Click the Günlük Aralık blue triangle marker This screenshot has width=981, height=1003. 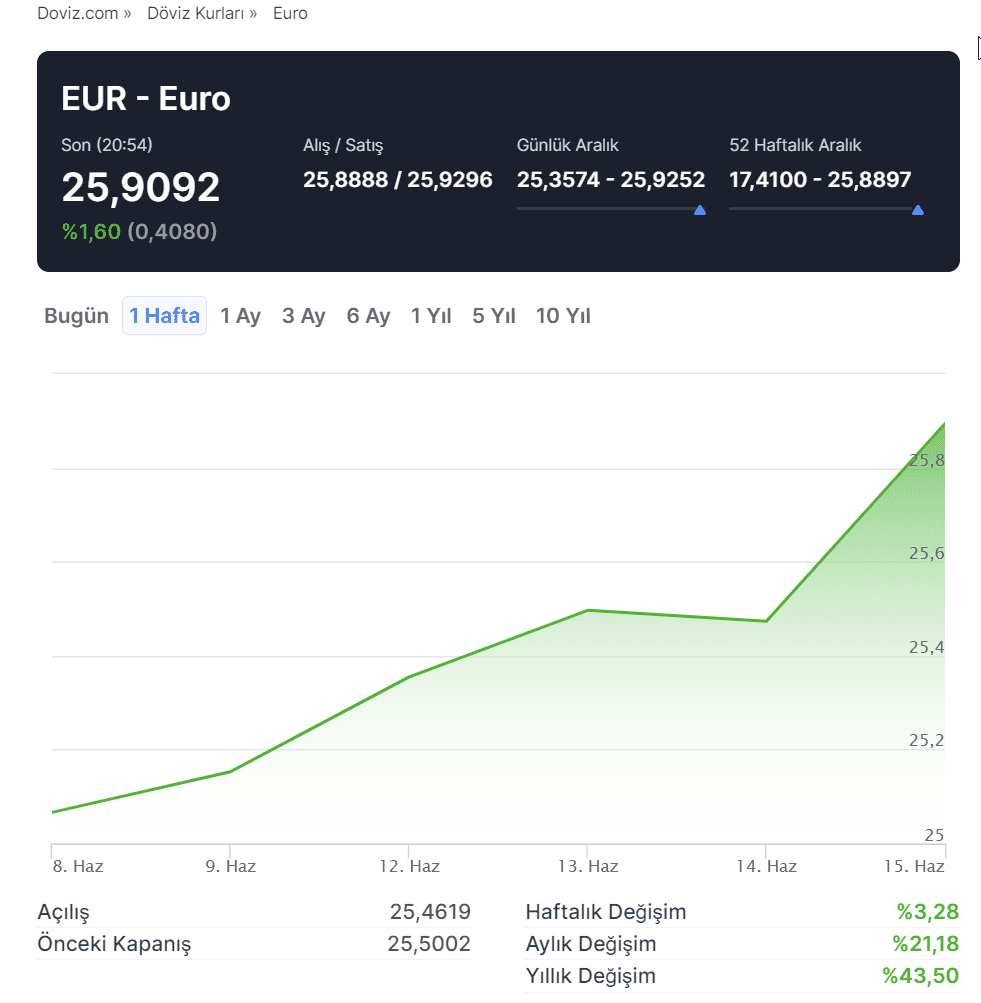click(700, 210)
